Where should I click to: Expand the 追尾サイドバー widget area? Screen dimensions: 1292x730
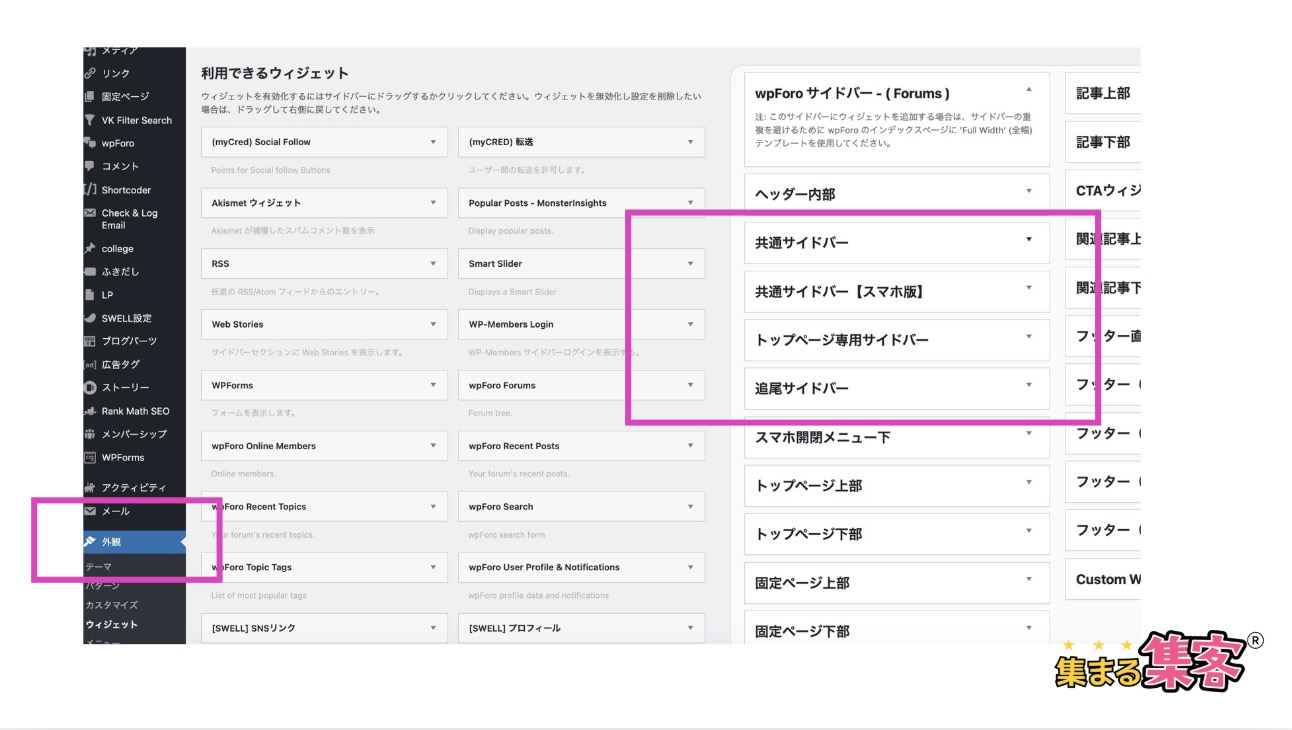[x=1028, y=386]
